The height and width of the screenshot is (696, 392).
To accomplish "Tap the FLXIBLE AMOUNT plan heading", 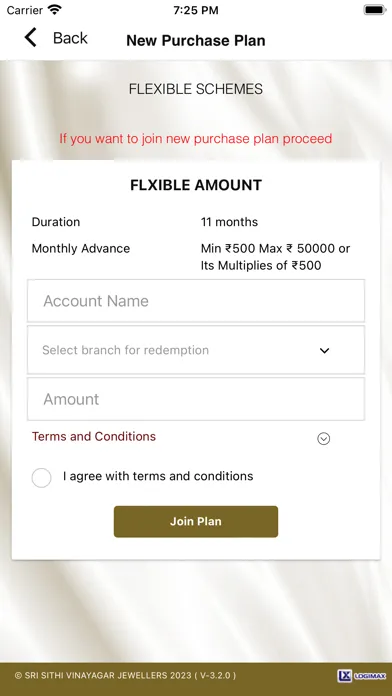I will point(196,185).
